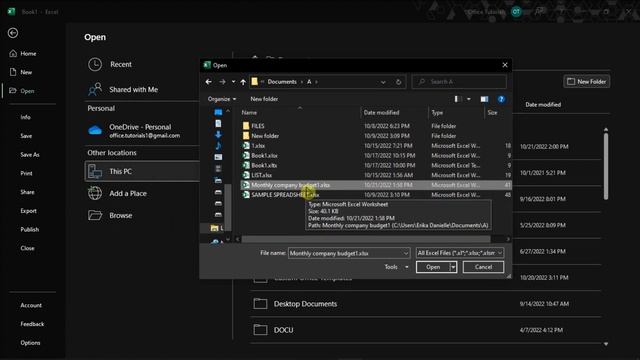Toggle the preview pane icon in the dialog toolbar

pyautogui.click(x=484, y=99)
